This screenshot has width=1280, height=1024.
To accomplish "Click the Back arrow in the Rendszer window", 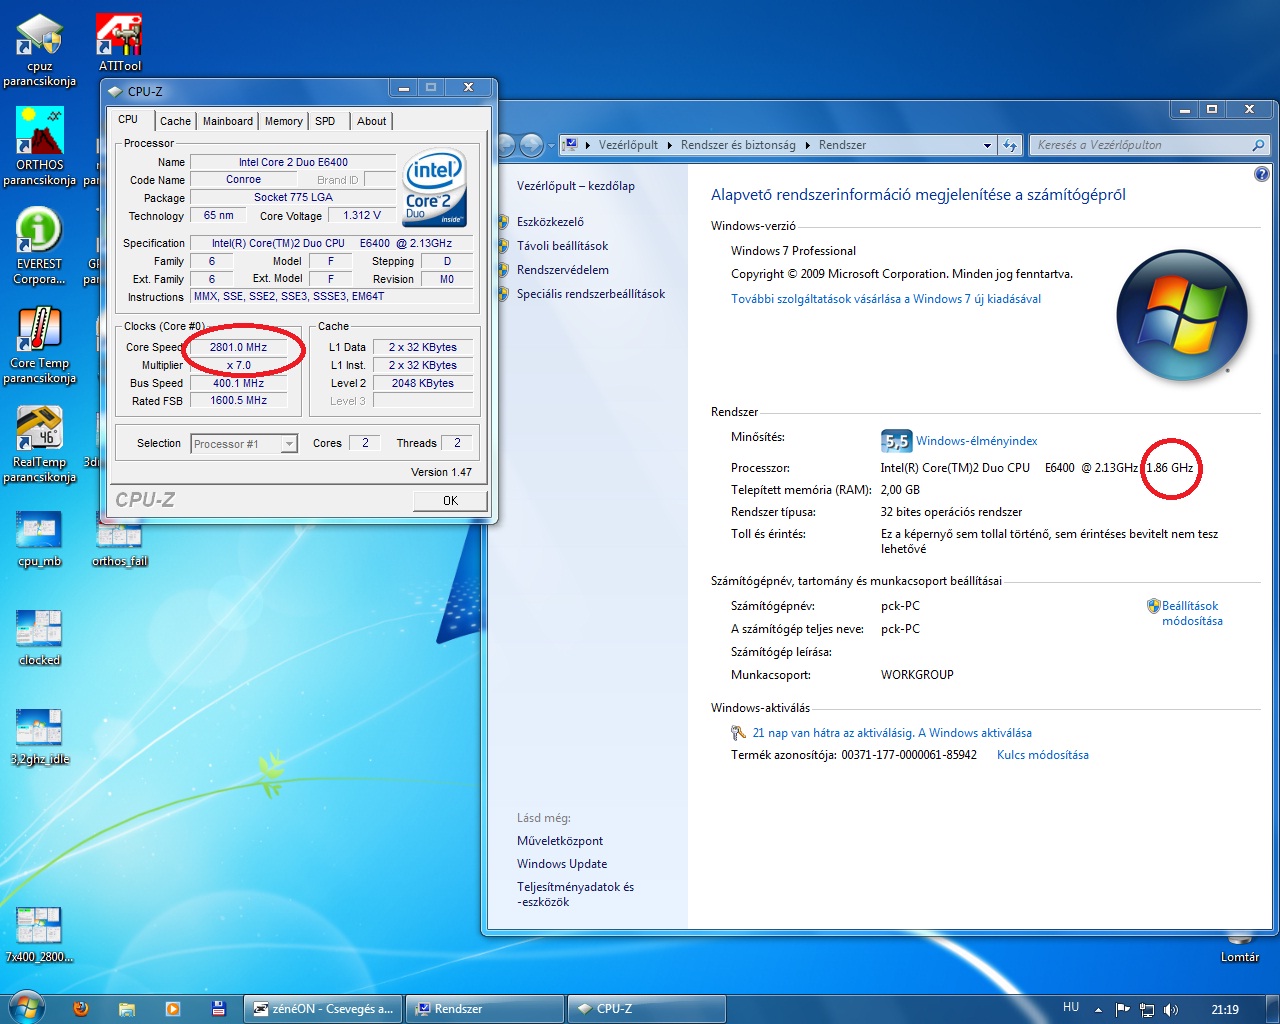I will [x=506, y=145].
